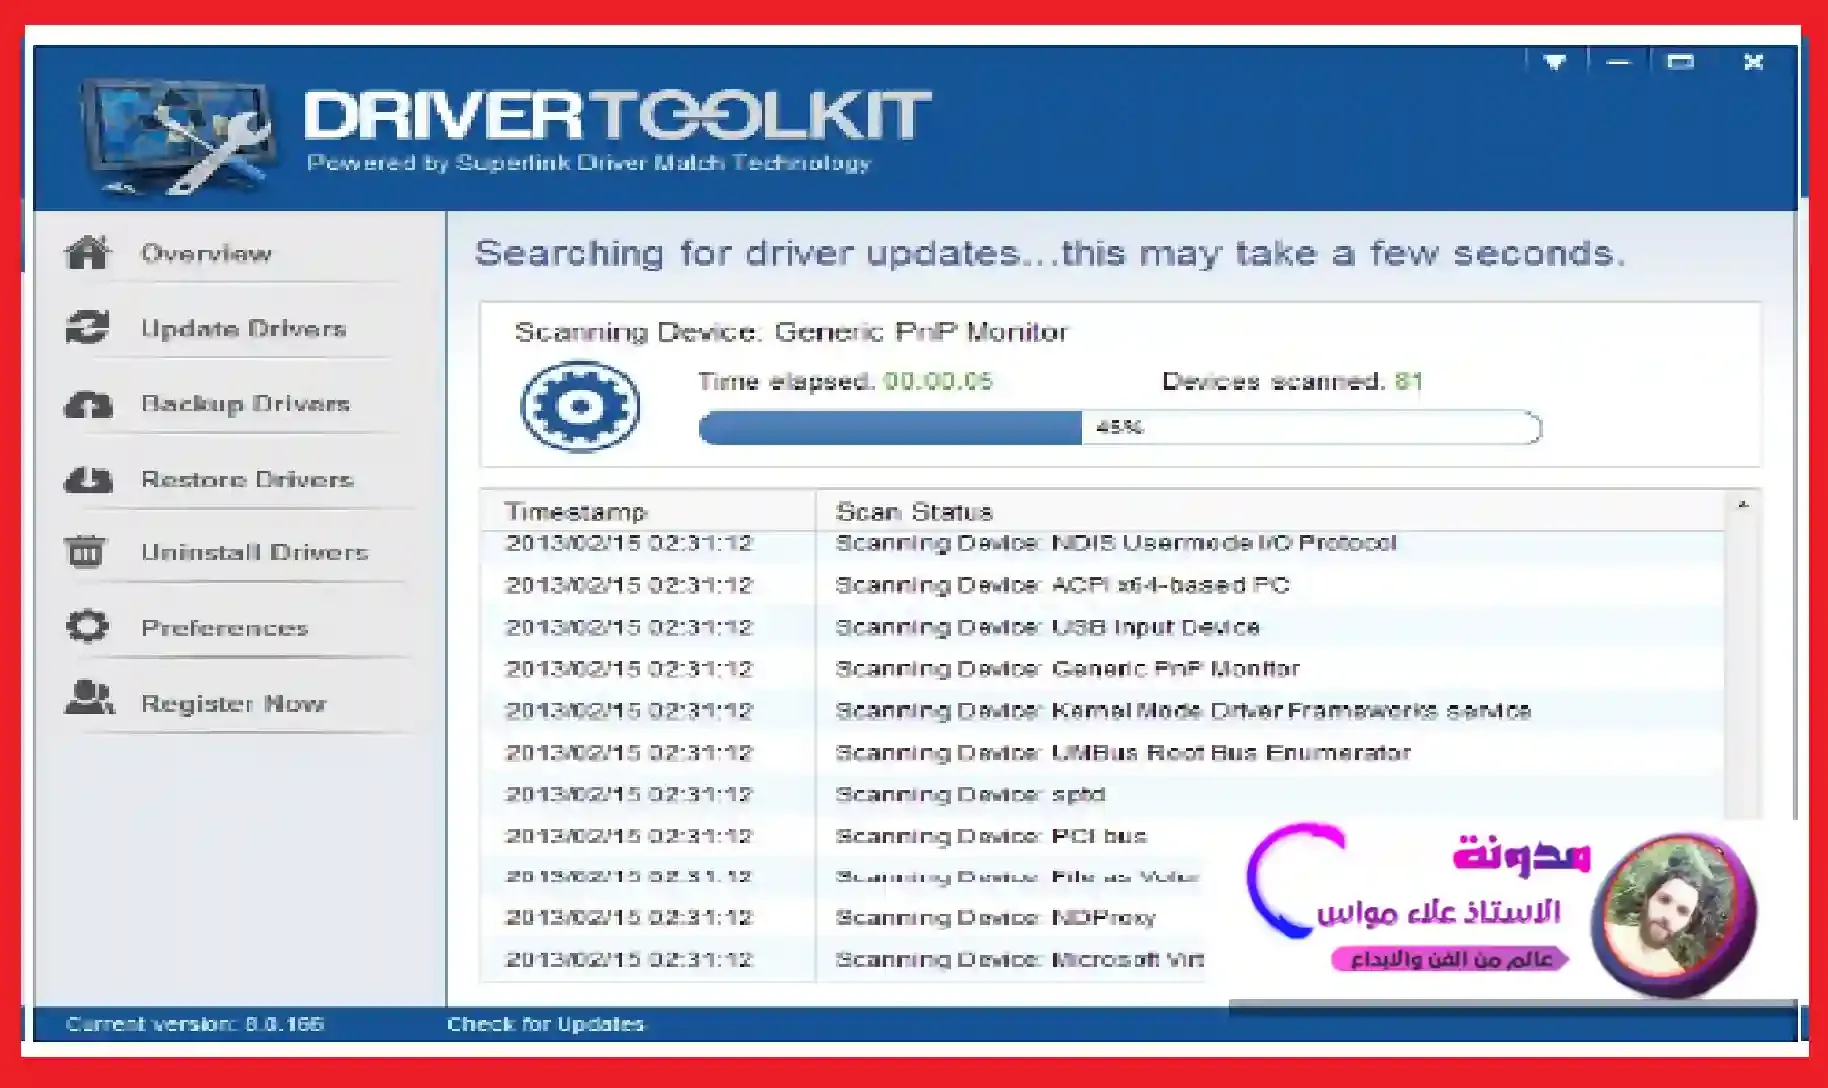This screenshot has height=1088, width=1828.
Task: Select the Uninstall Drivers trash icon
Action: [85, 551]
